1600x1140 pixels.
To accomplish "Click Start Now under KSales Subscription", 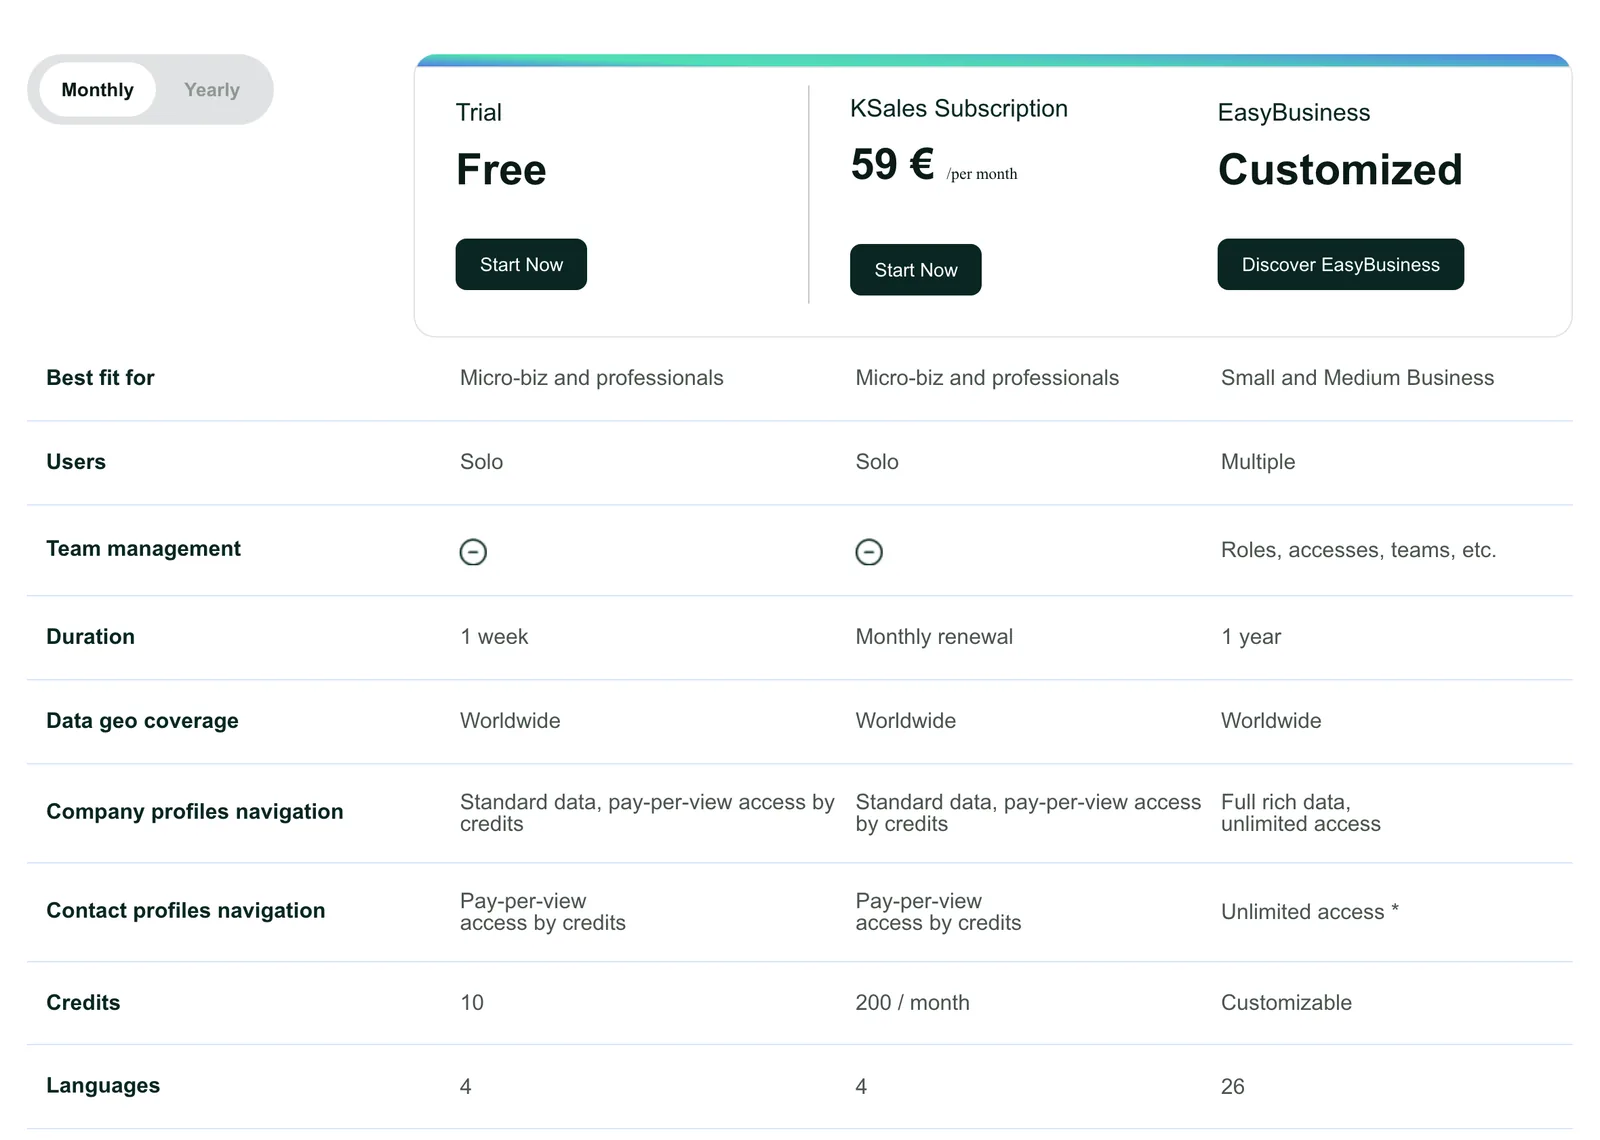I will tap(916, 270).
